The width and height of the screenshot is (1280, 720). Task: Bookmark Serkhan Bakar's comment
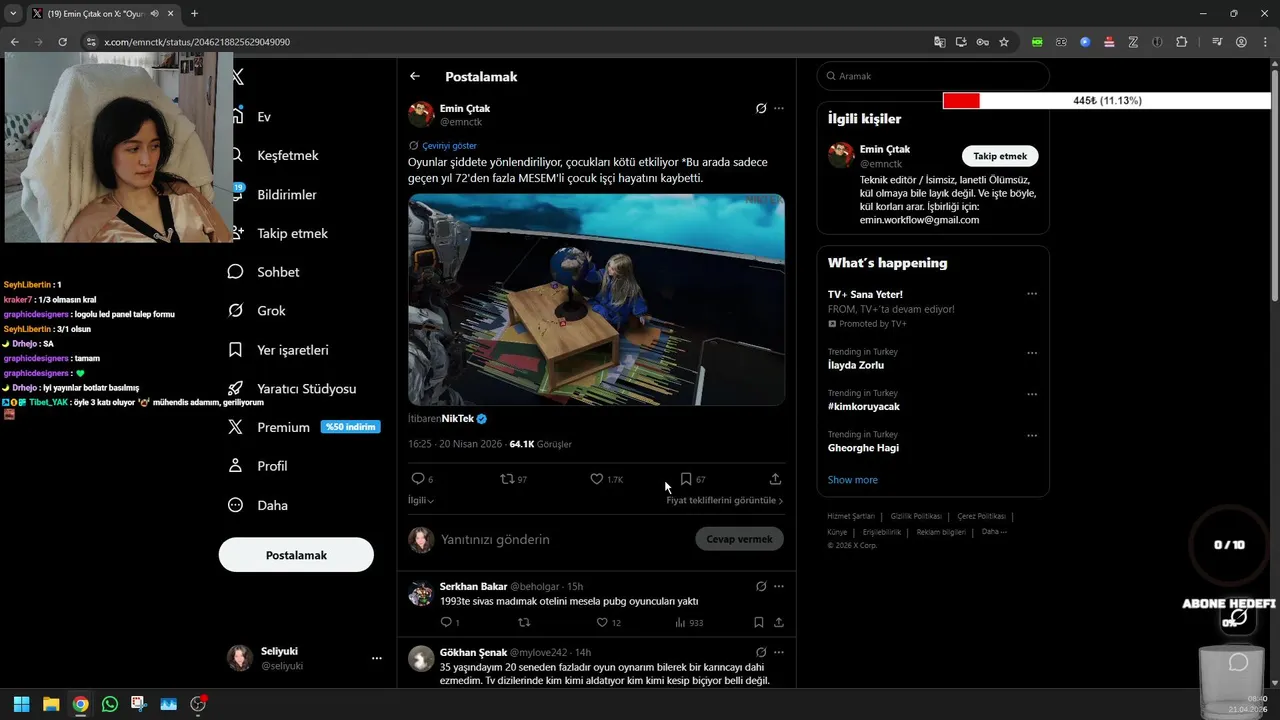[759, 622]
